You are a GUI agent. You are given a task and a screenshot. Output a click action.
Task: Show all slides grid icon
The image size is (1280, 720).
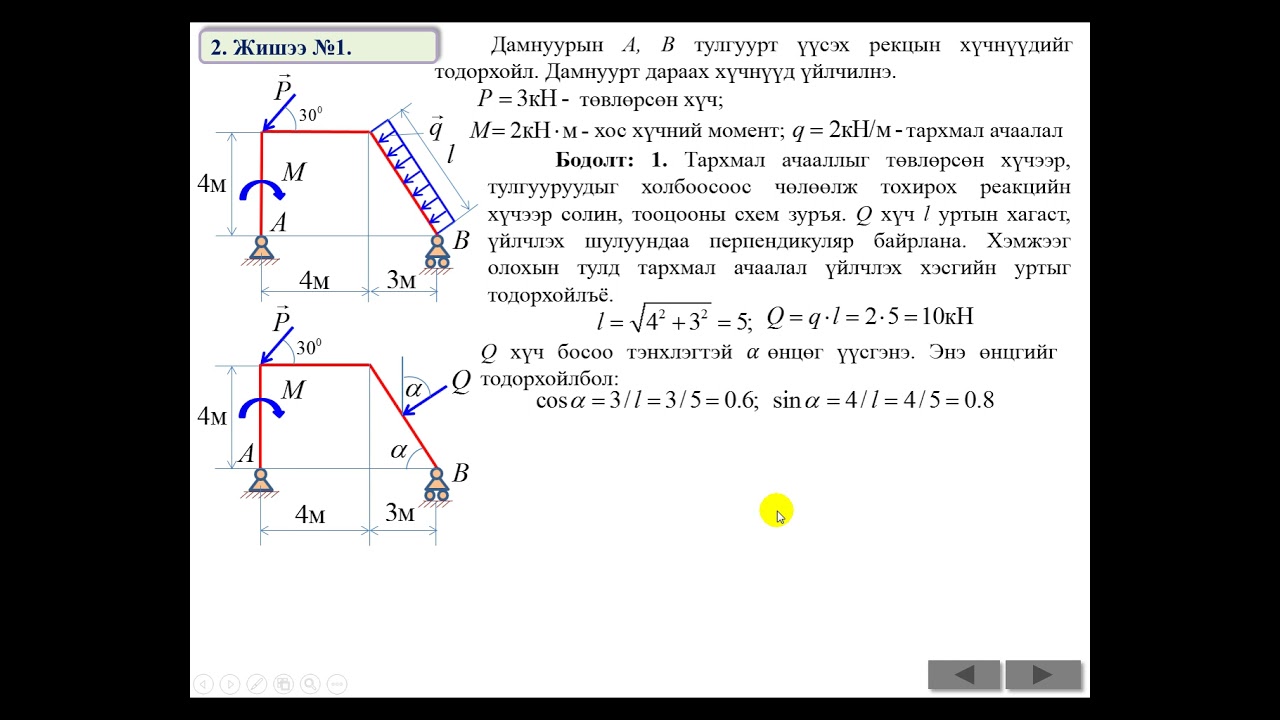pyautogui.click(x=283, y=684)
